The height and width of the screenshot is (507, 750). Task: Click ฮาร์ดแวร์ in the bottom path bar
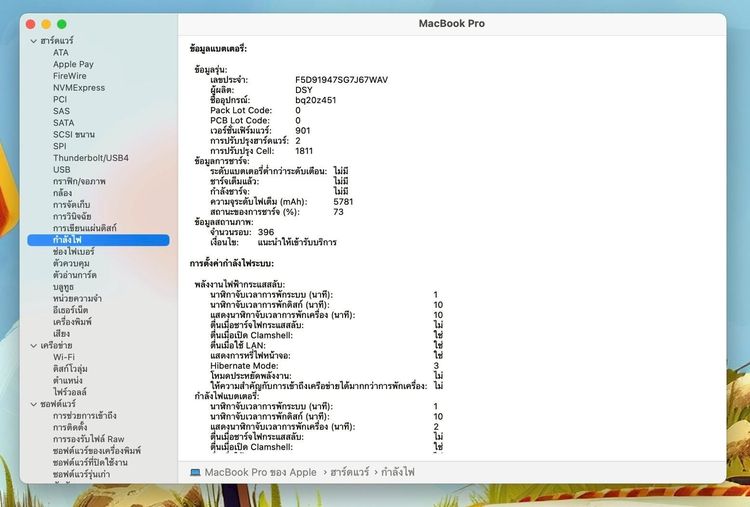(350, 473)
